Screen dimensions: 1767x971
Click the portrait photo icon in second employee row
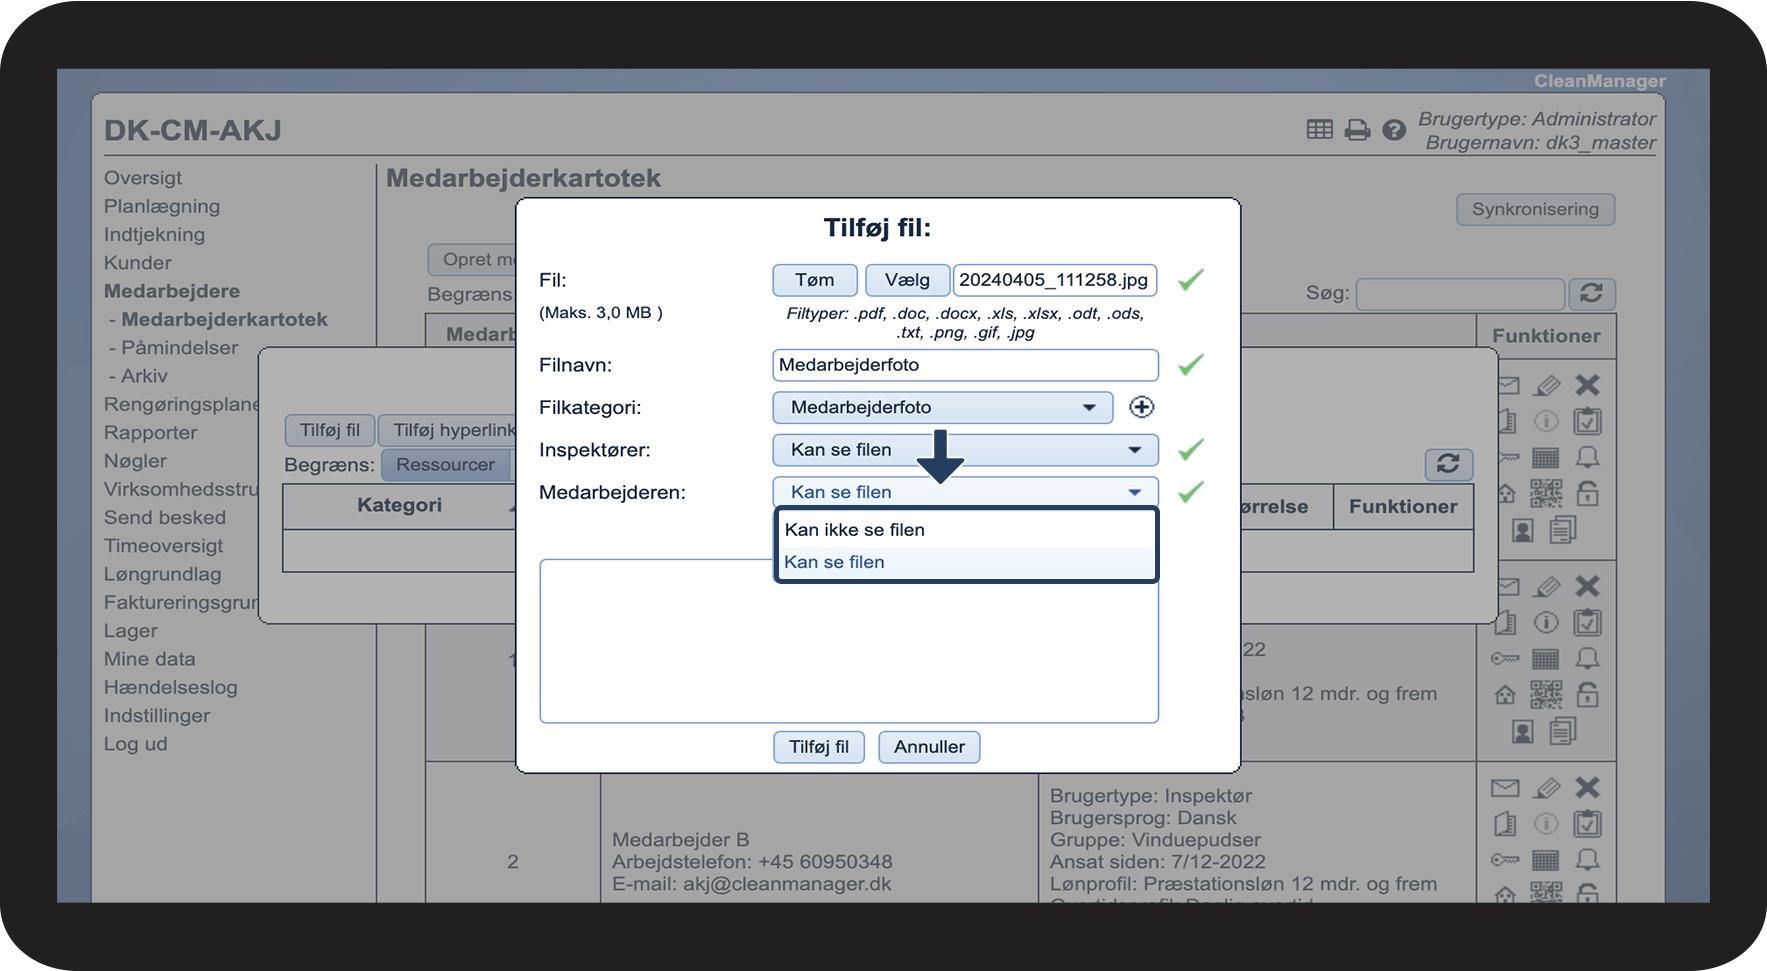[x=1522, y=732]
